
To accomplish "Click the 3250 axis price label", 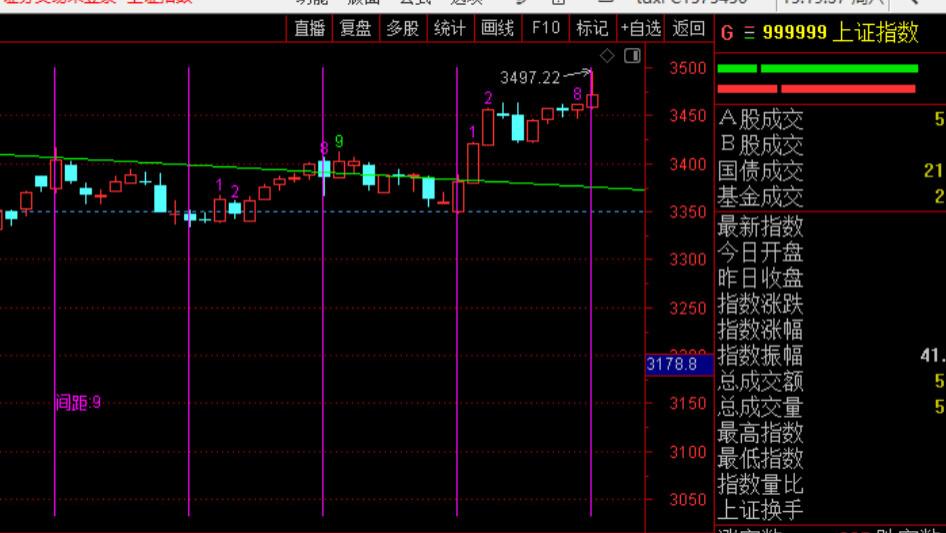I will [x=688, y=308].
